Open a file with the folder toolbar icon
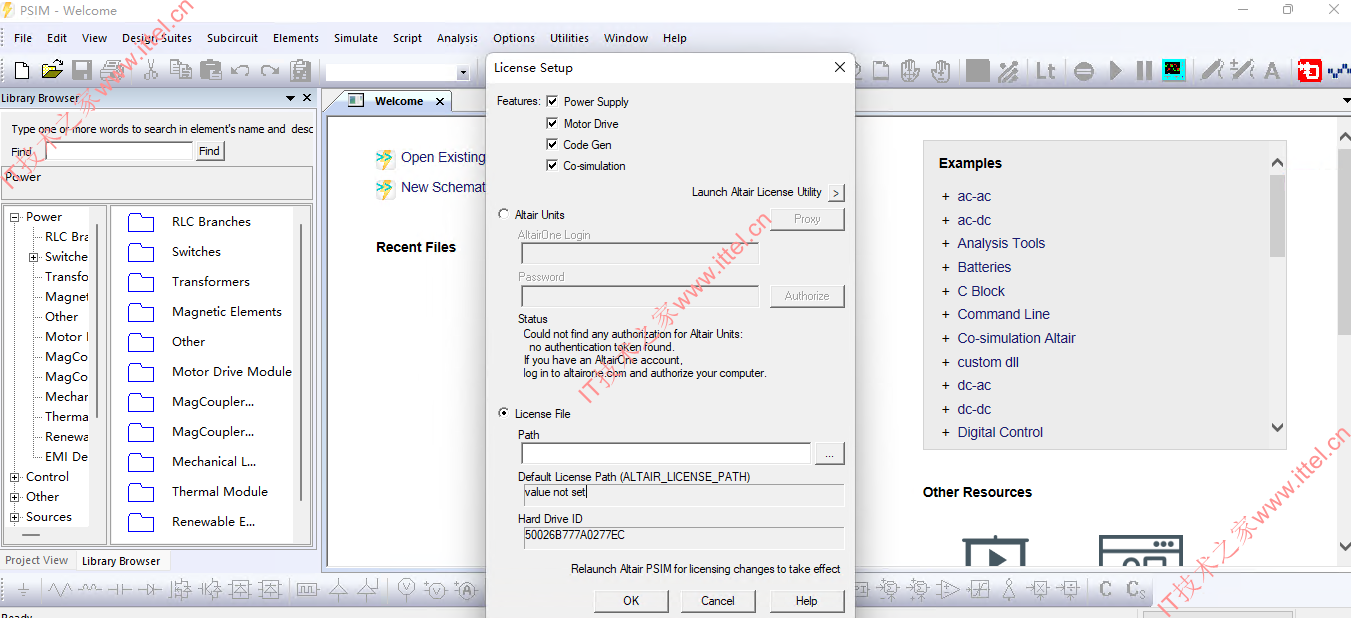The image size is (1351, 618). (52, 70)
